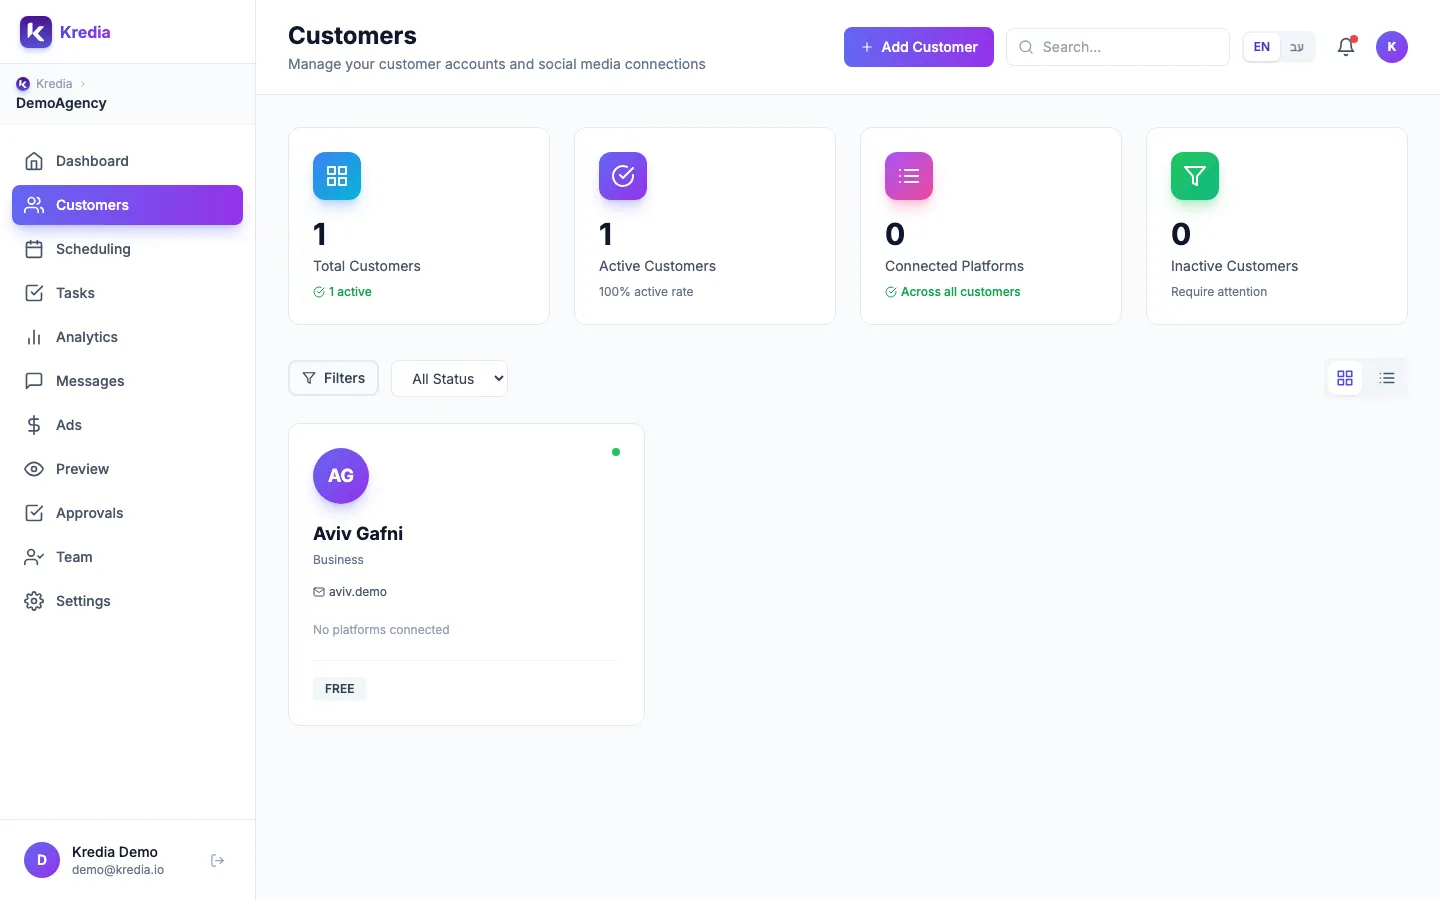Click the Approvals check icon in sidebar

point(34,513)
